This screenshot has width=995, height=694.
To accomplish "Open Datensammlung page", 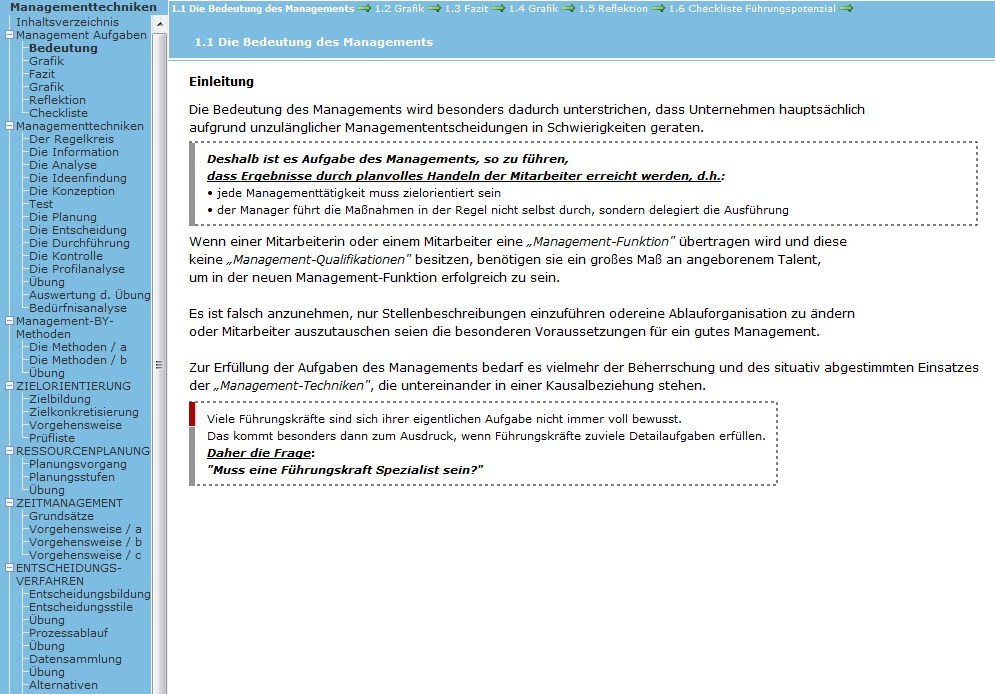I will (x=76, y=659).
